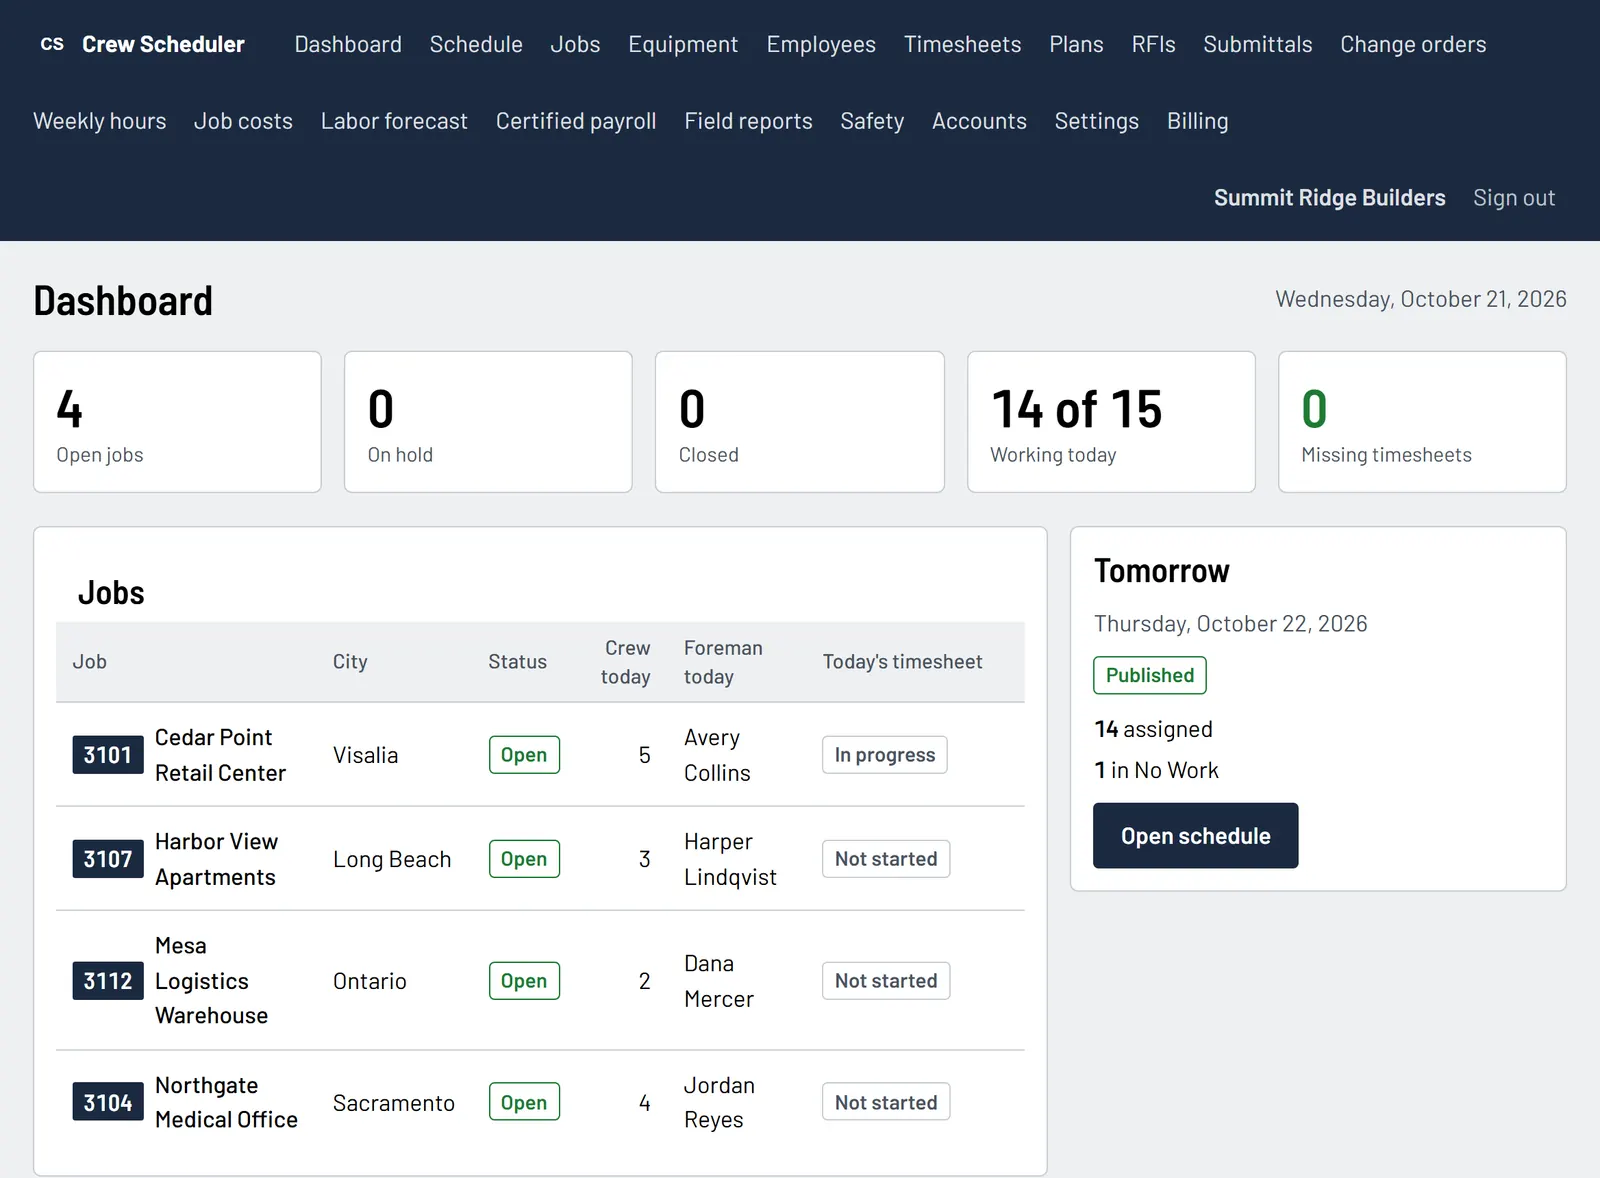Open the Job costs page
Image resolution: width=1600 pixels, height=1178 pixels.
[243, 121]
